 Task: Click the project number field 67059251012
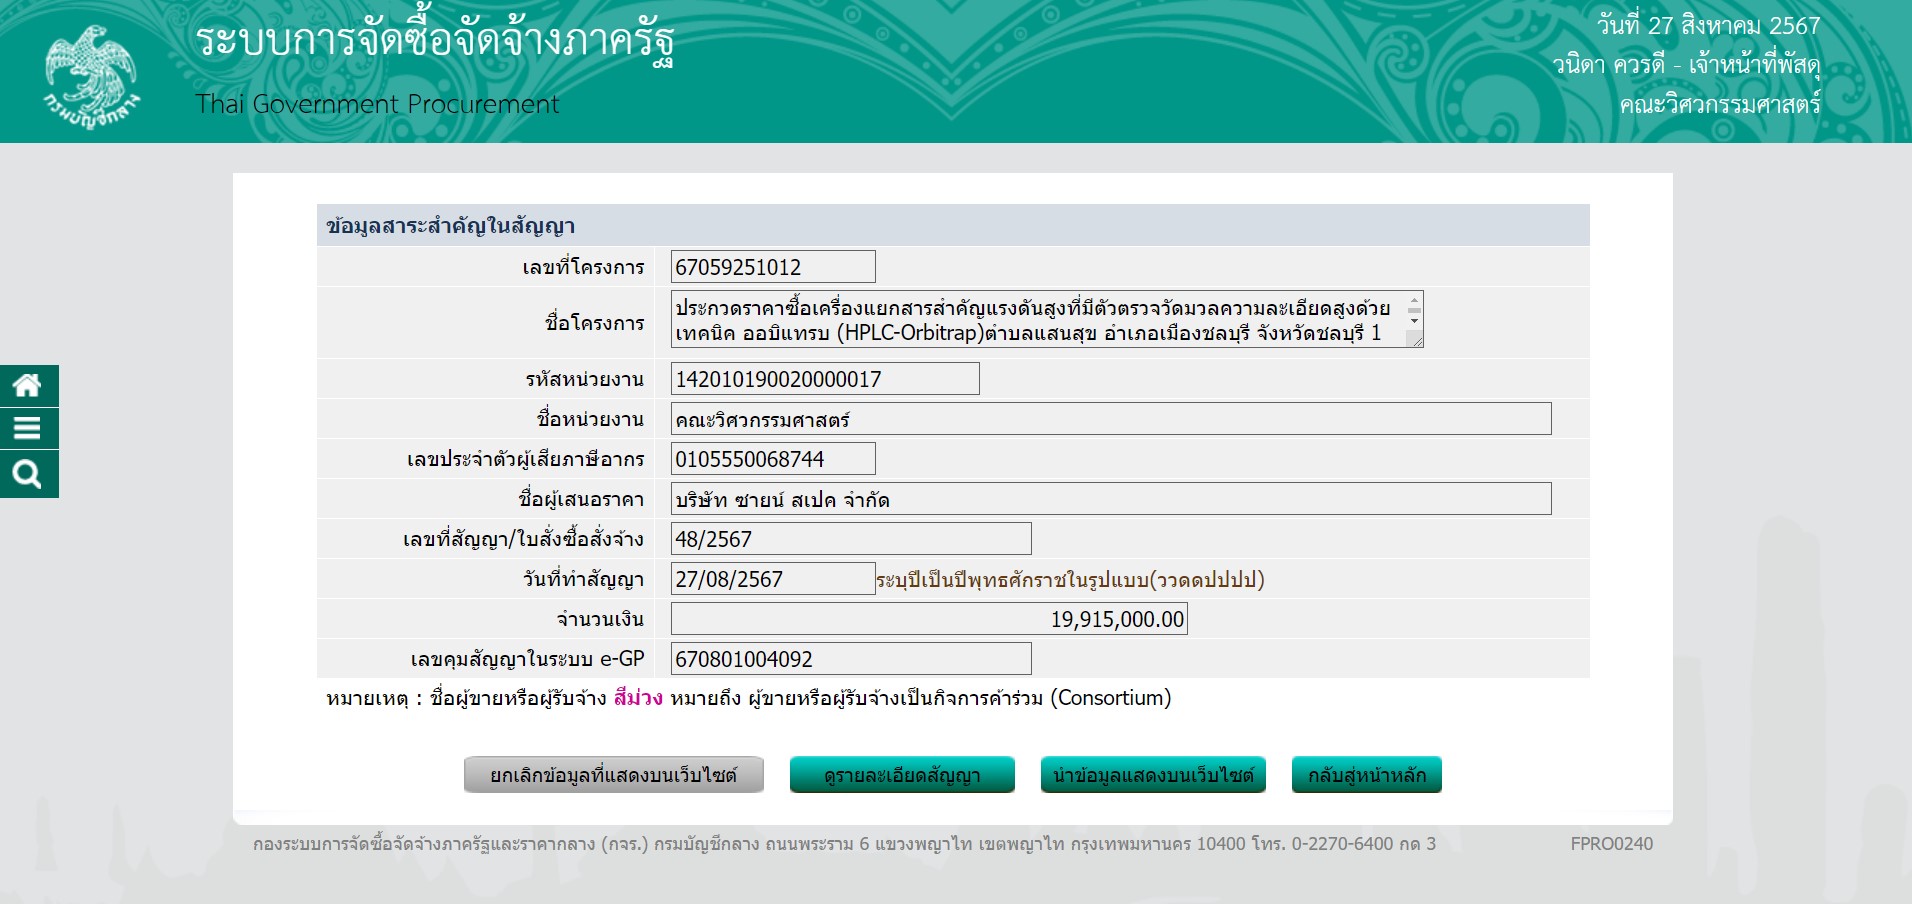tap(772, 267)
